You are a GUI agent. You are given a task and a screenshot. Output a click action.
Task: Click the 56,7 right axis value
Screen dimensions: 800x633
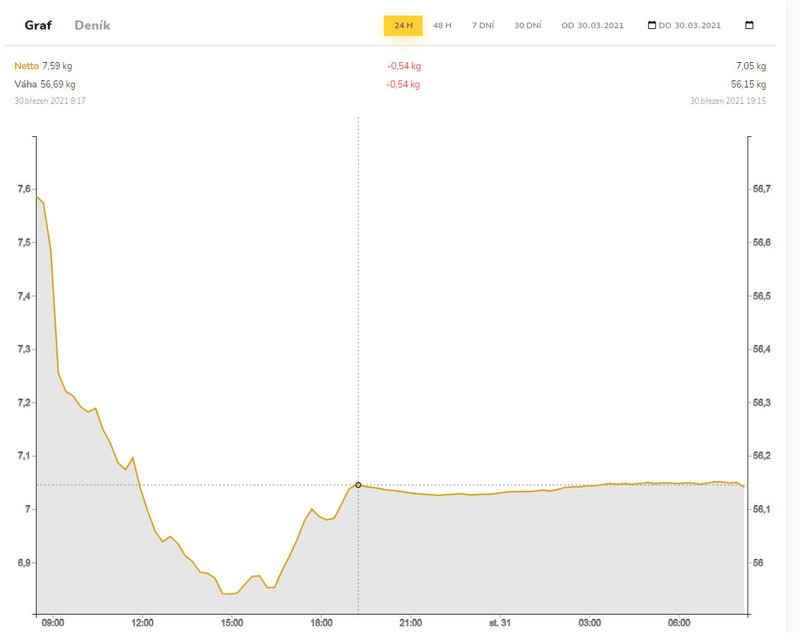point(762,189)
